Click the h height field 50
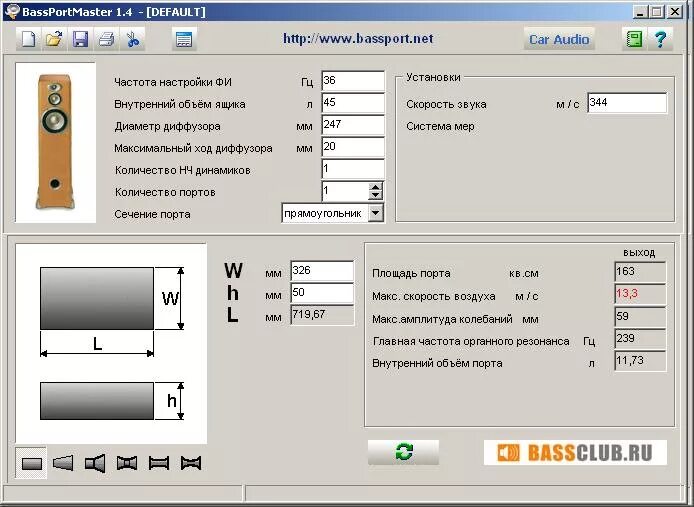 tap(322, 293)
